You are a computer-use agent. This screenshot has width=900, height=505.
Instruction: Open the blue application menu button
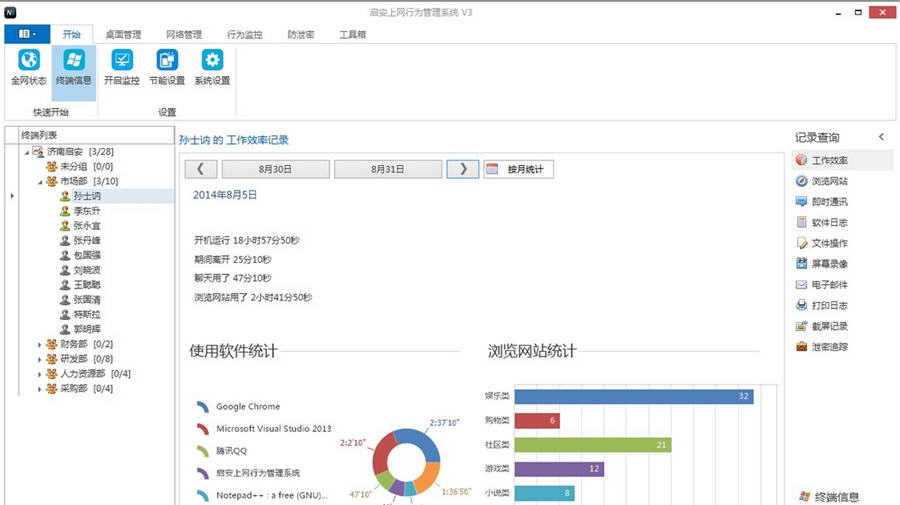(x=27, y=34)
